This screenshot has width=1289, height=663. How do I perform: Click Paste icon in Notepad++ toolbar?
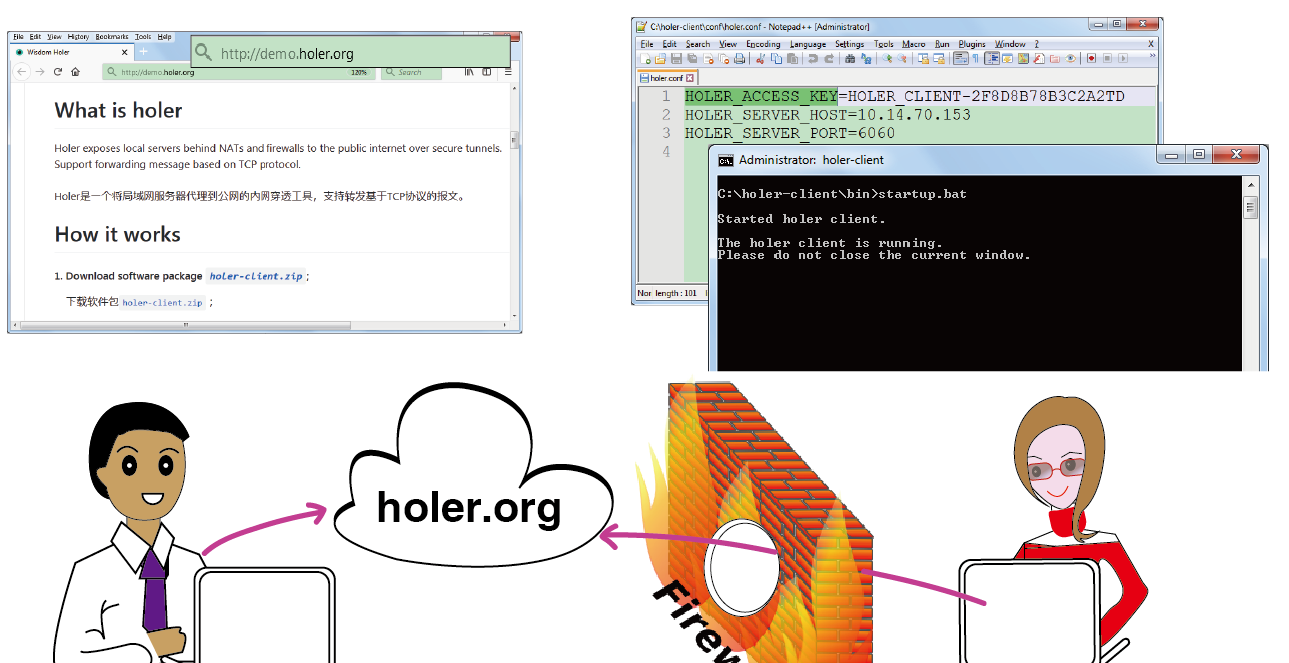point(792,58)
